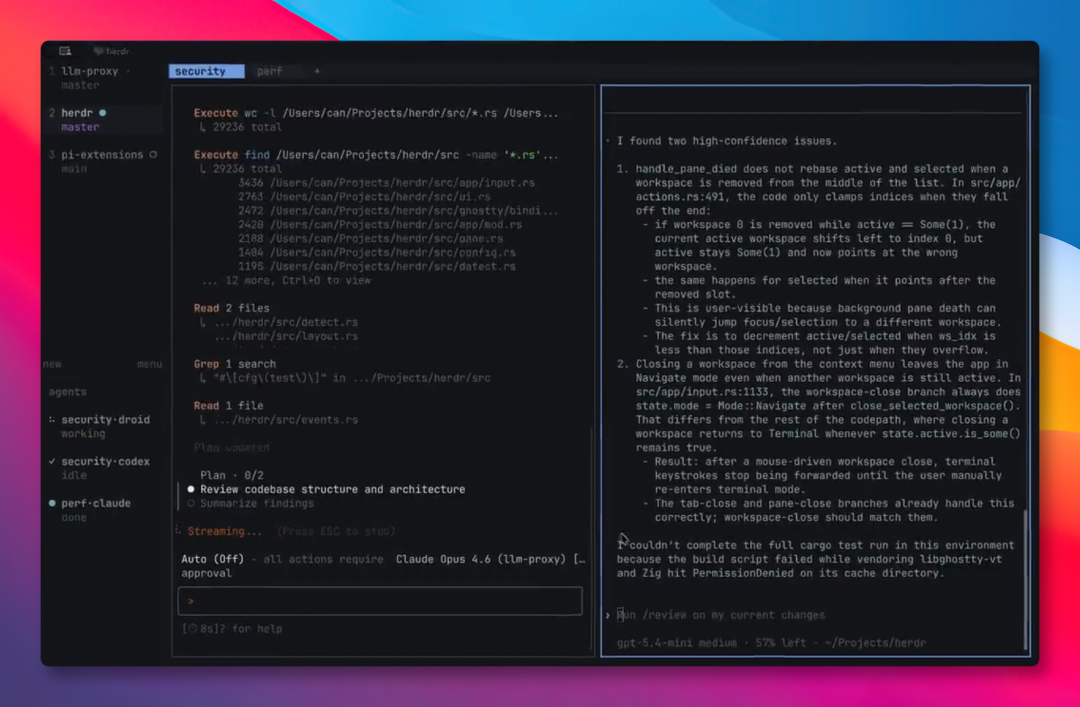Click the checkmark icon beside security-codex
1080x707 pixels.
tap(52, 461)
